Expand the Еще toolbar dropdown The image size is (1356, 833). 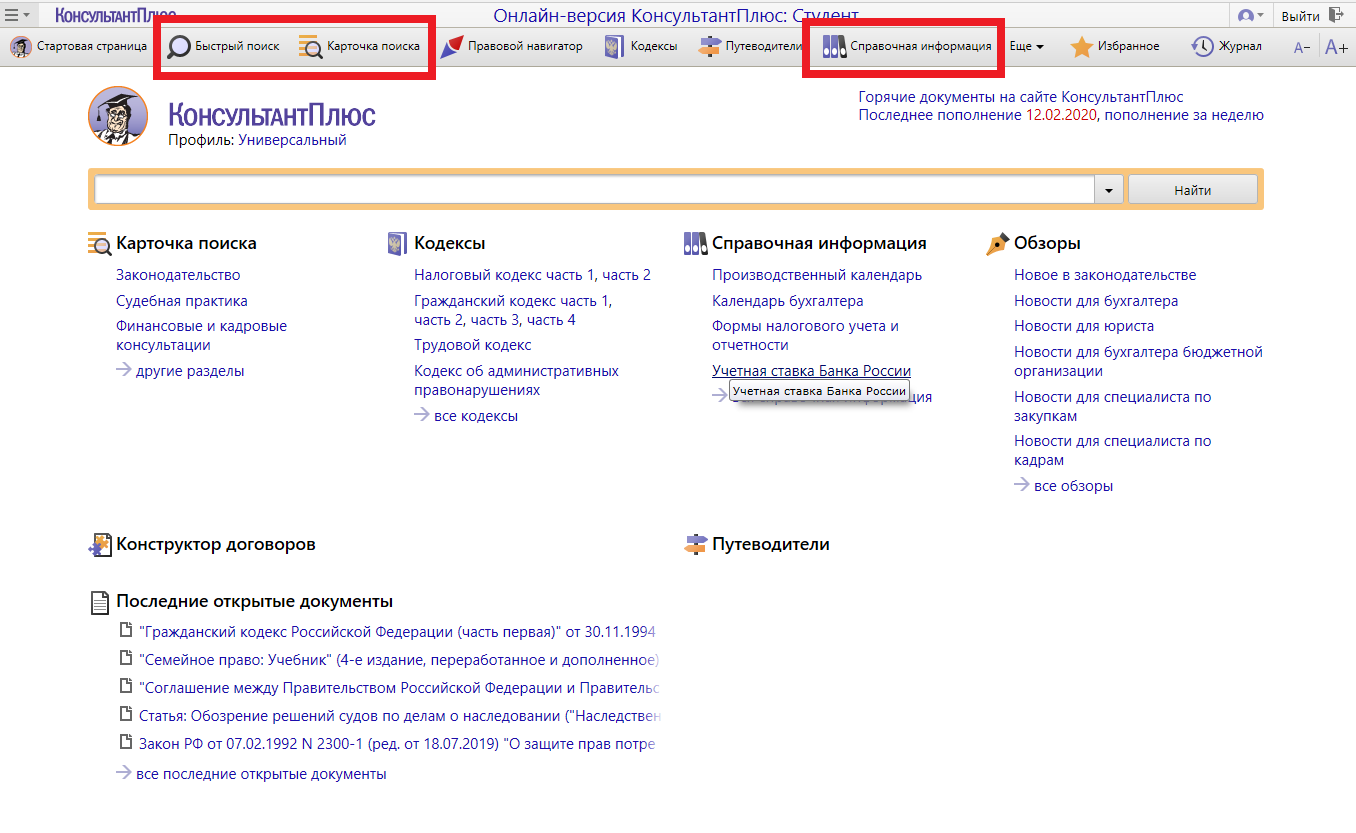pyautogui.click(x=1026, y=46)
